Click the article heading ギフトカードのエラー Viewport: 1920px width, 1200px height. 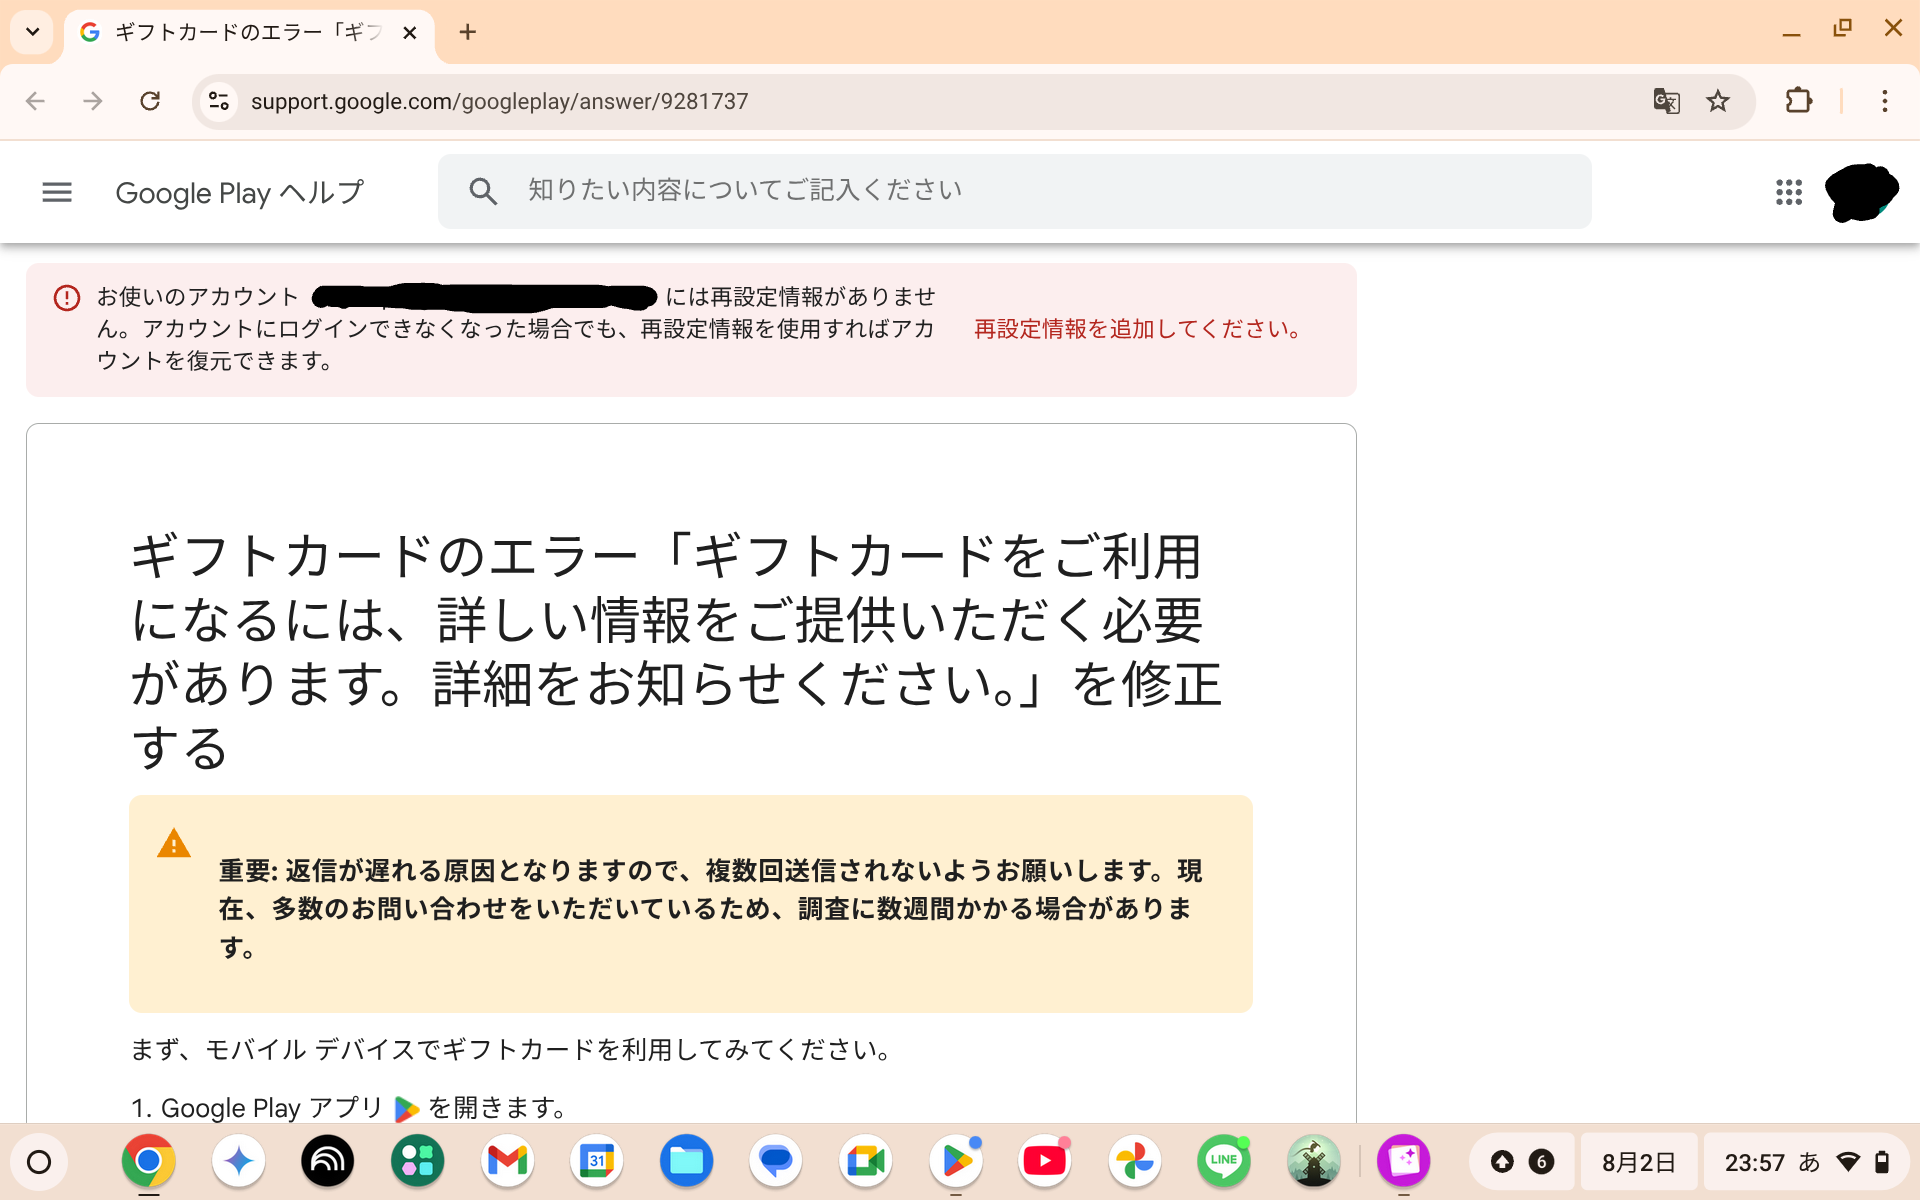tap(677, 651)
